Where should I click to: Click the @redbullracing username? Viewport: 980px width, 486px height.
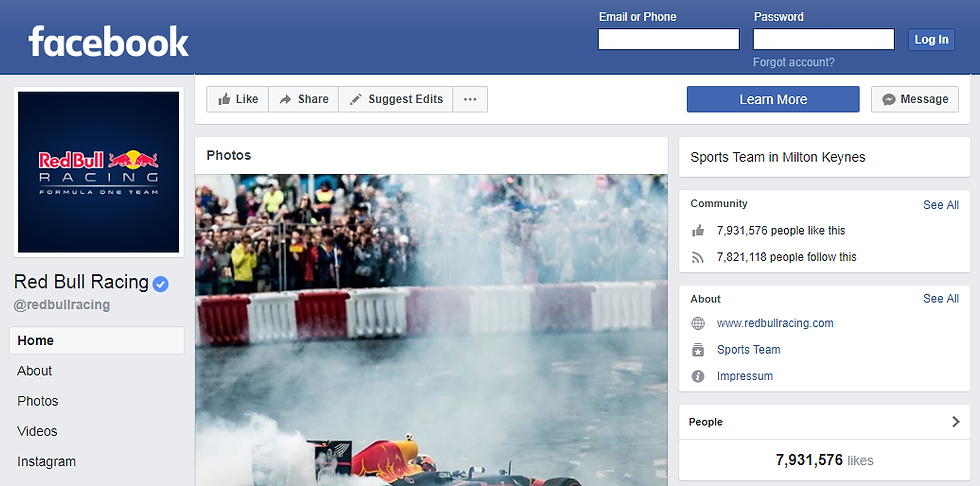62,305
